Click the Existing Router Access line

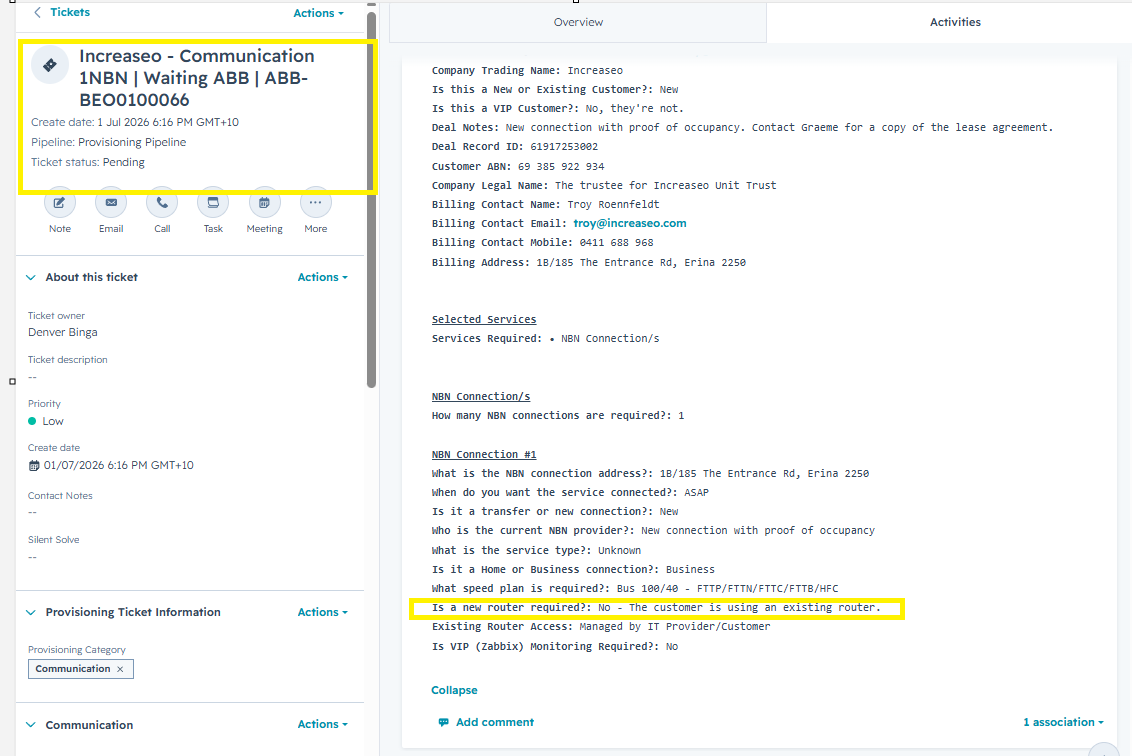tap(601, 627)
